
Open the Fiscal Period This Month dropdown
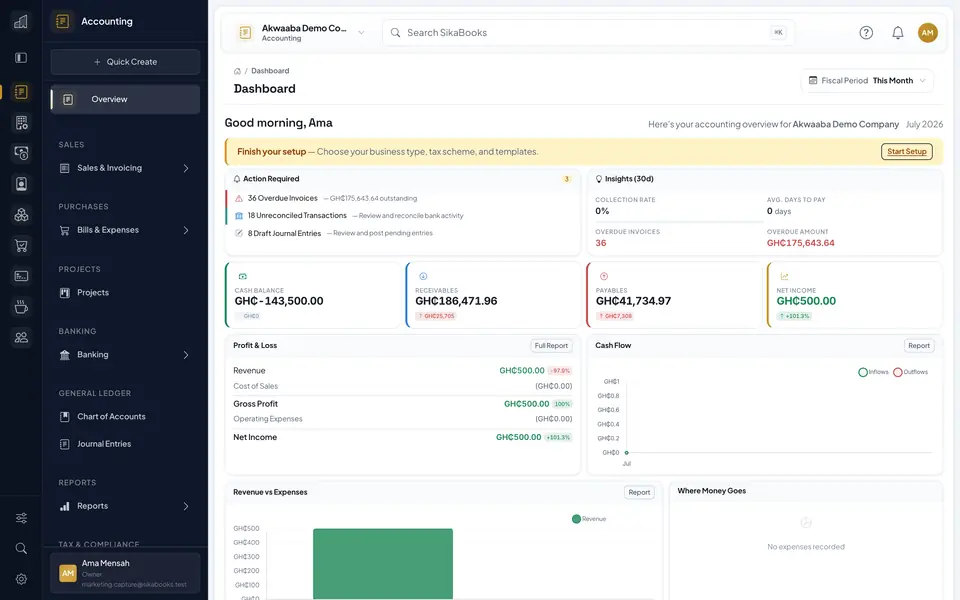(867, 81)
